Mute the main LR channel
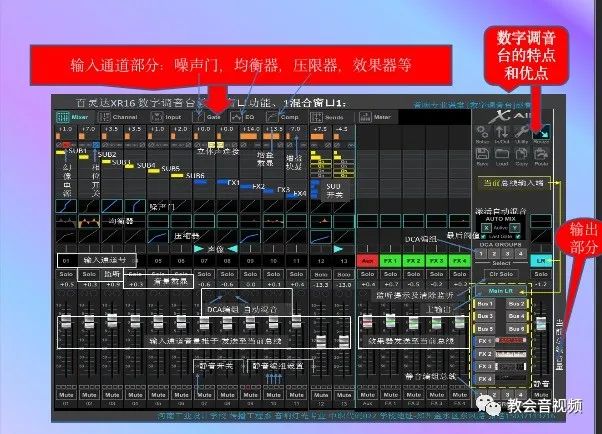This screenshot has height=434, width=602. click(541, 395)
